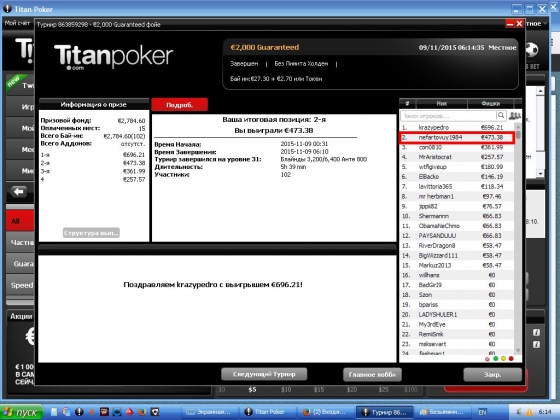
Task: Minimize the tournament dialog with the red minus
Action: (510, 24)
